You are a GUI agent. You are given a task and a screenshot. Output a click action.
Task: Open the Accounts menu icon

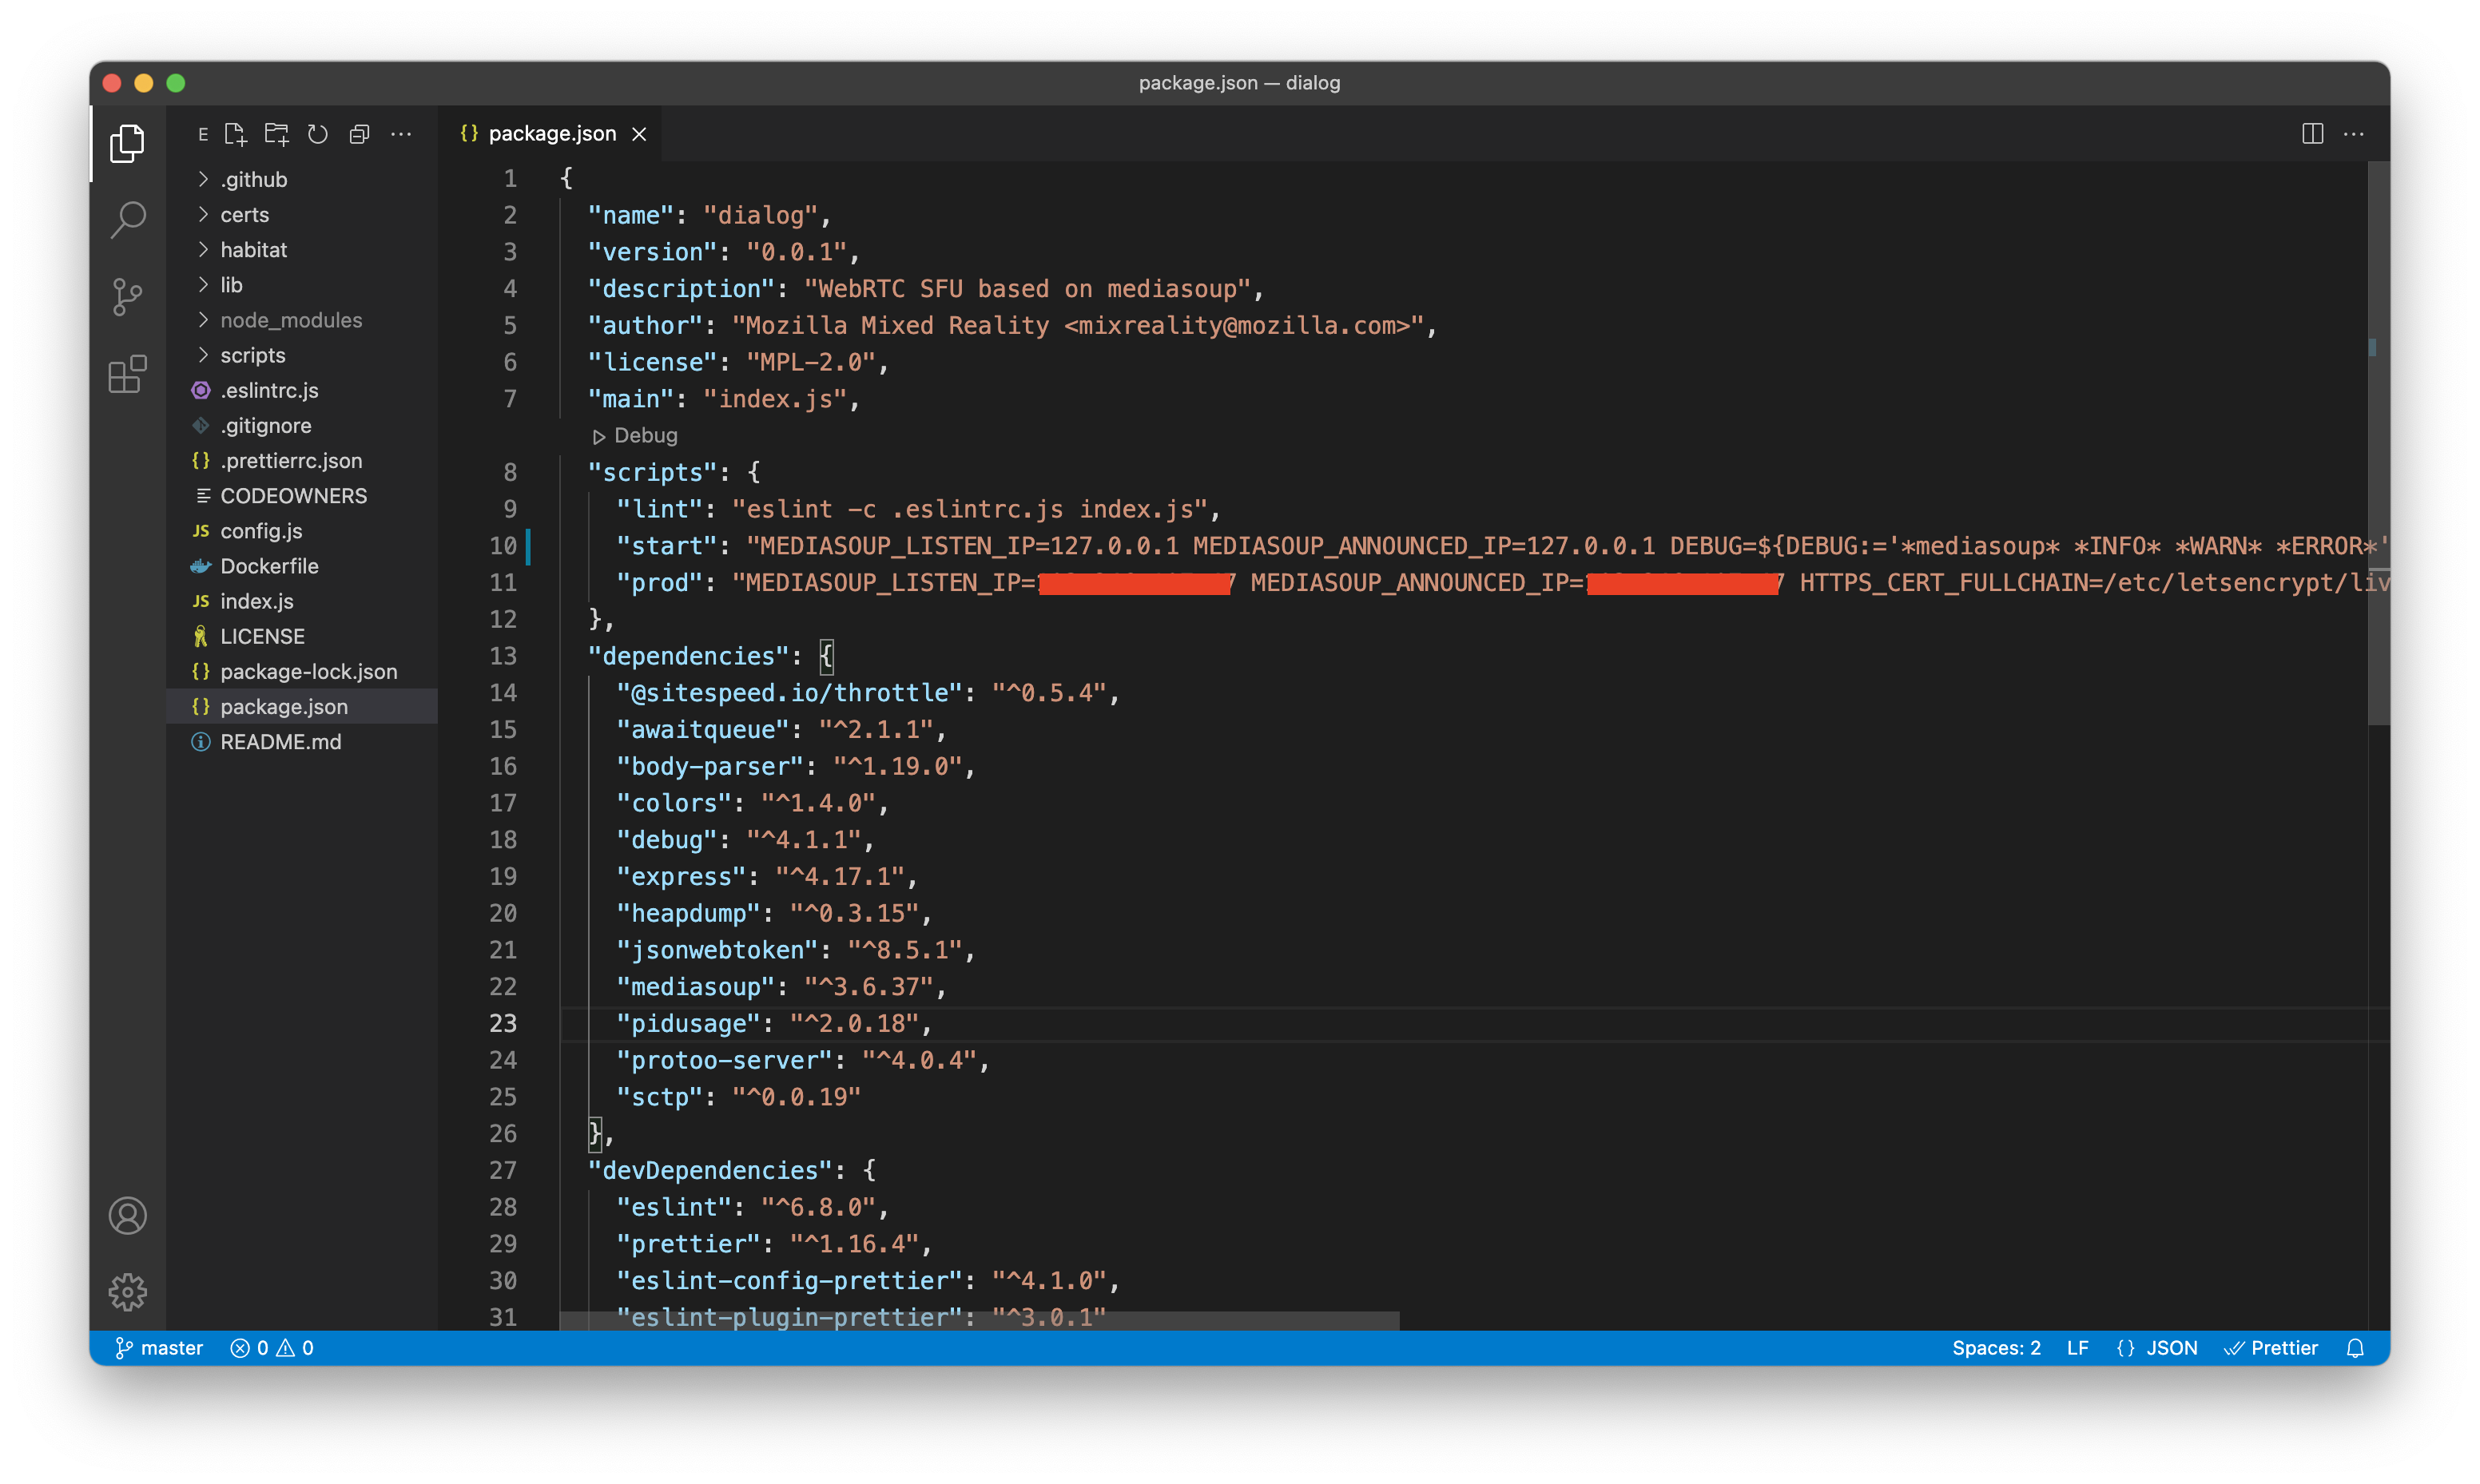pyautogui.click(x=127, y=1216)
